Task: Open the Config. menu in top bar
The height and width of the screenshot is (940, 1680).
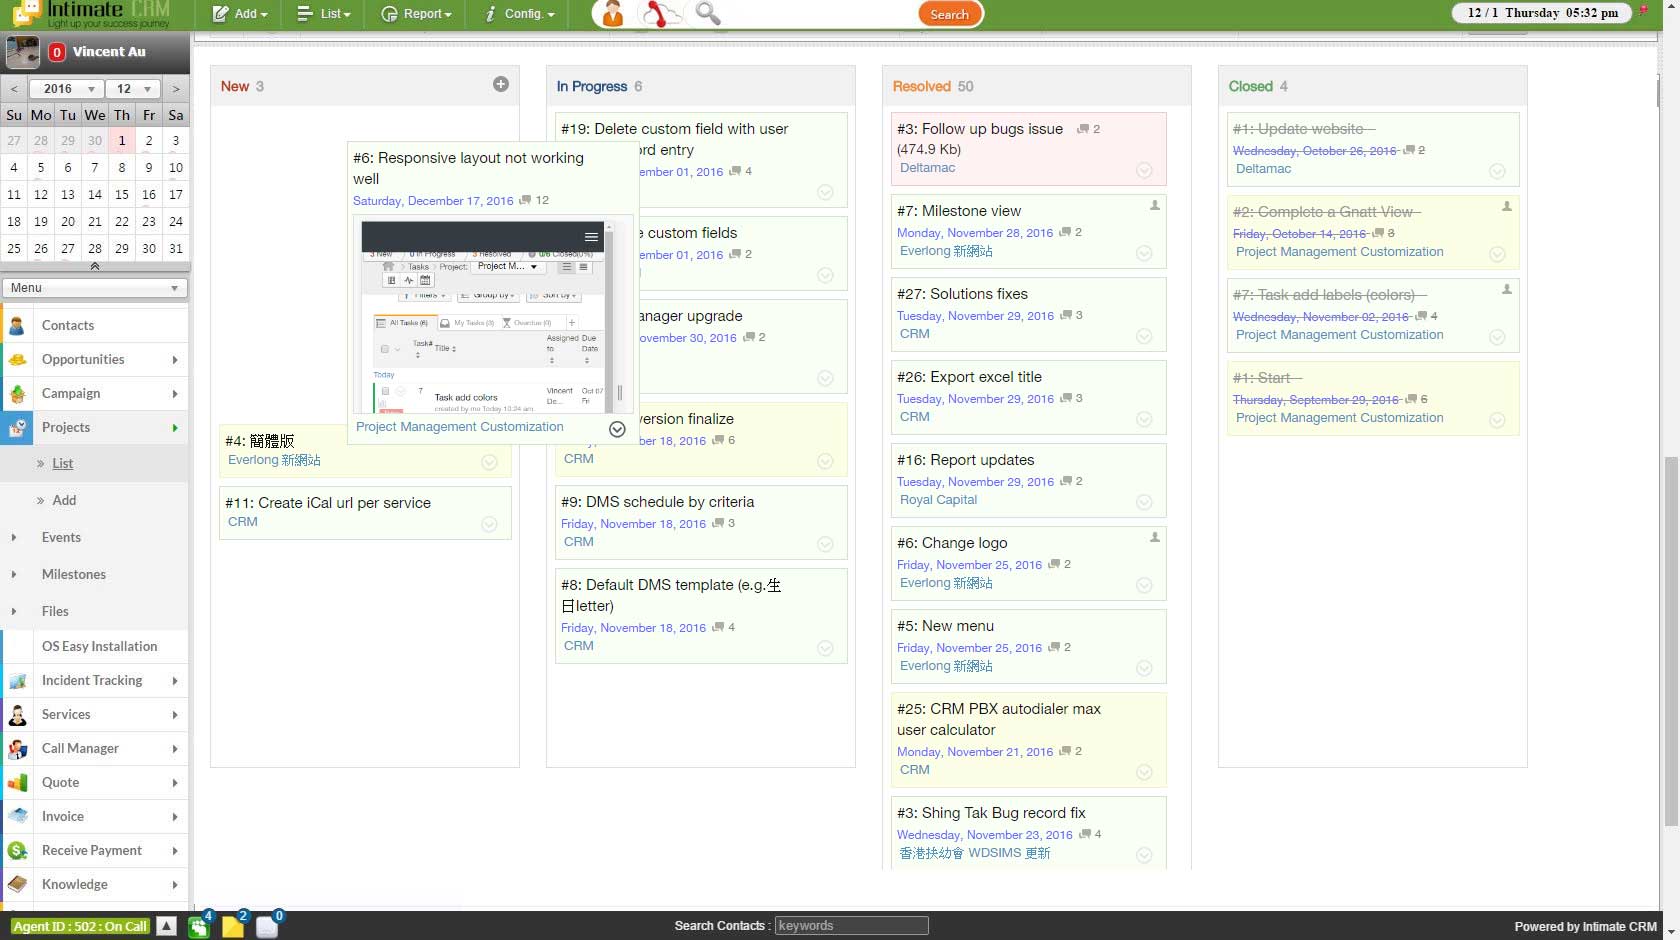Action: pyautogui.click(x=520, y=14)
